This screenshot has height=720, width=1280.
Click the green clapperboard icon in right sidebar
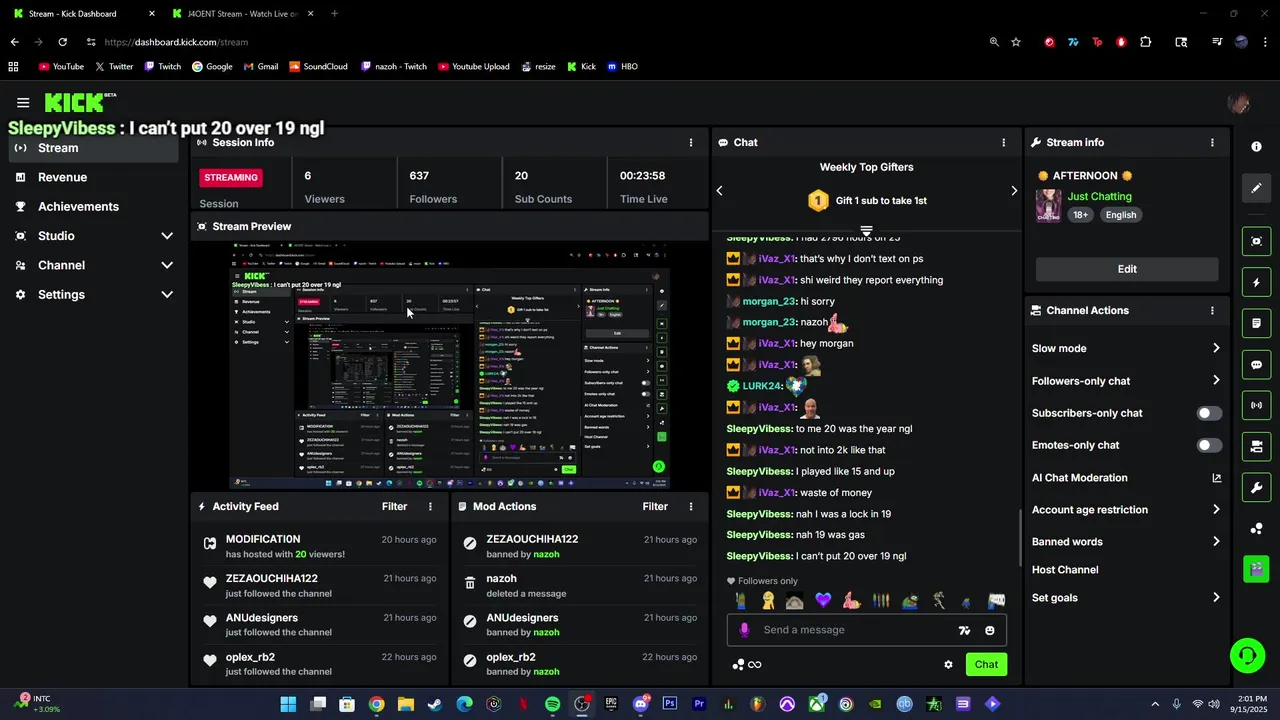point(1257,568)
